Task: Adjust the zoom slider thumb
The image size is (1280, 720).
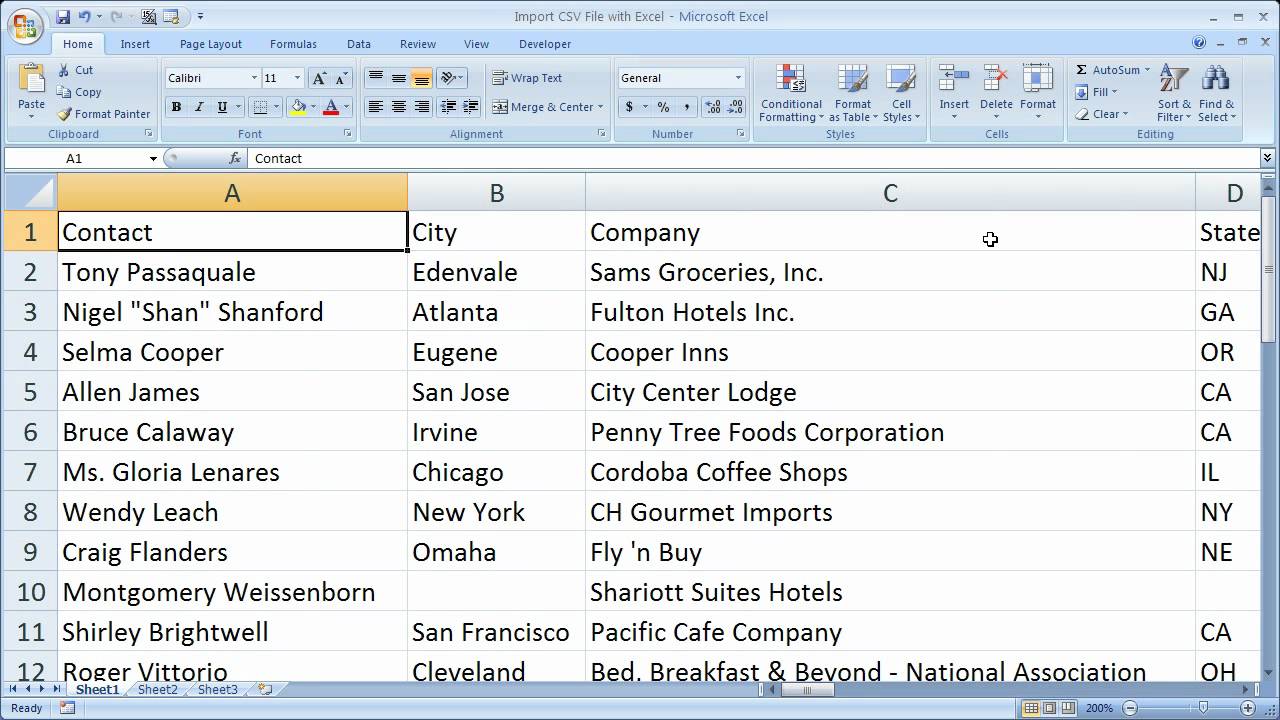Action: point(1204,708)
